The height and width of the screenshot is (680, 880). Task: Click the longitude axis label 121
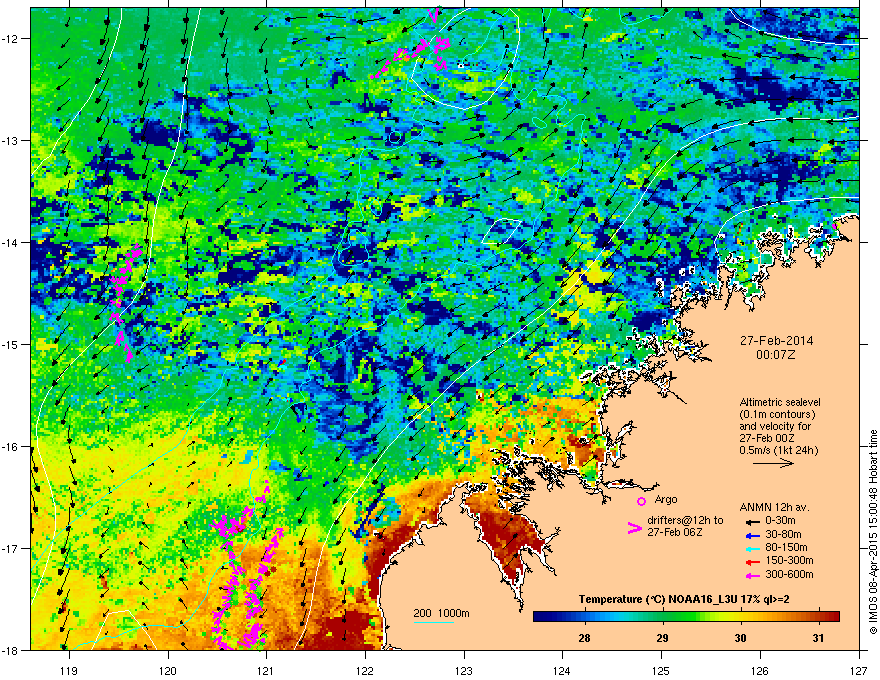[266, 670]
